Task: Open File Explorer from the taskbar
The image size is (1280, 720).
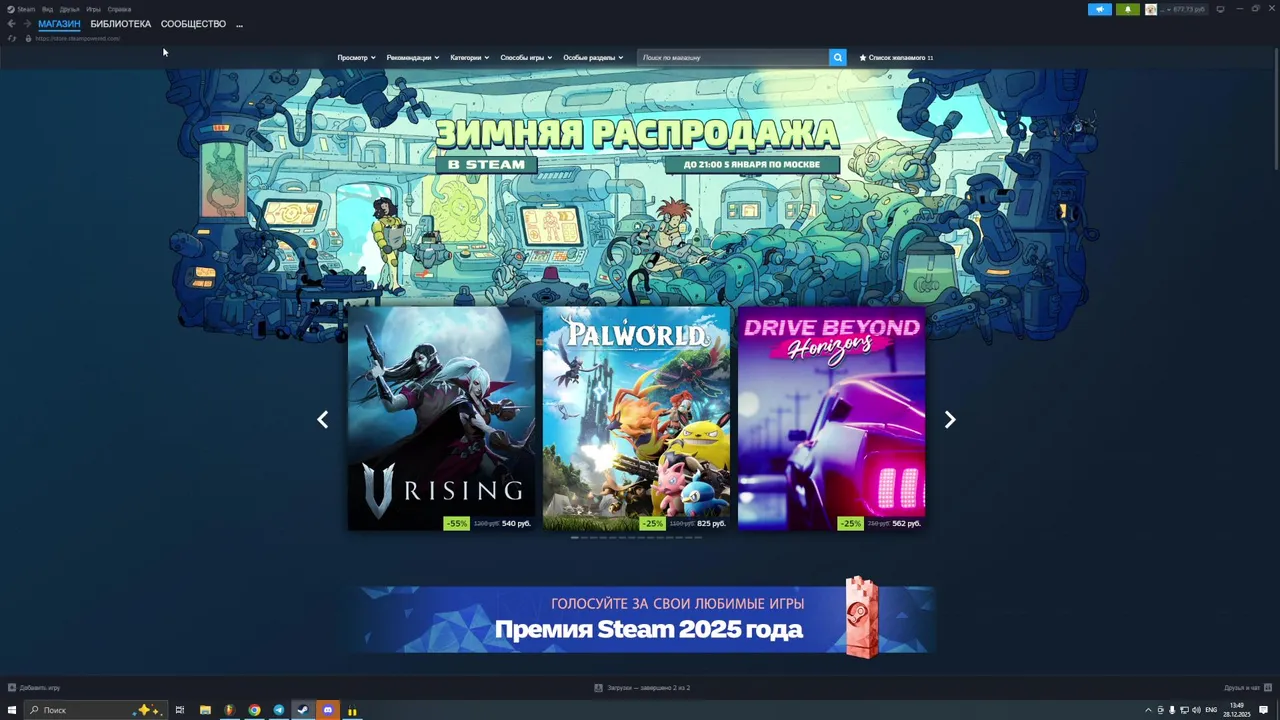Action: click(205, 710)
